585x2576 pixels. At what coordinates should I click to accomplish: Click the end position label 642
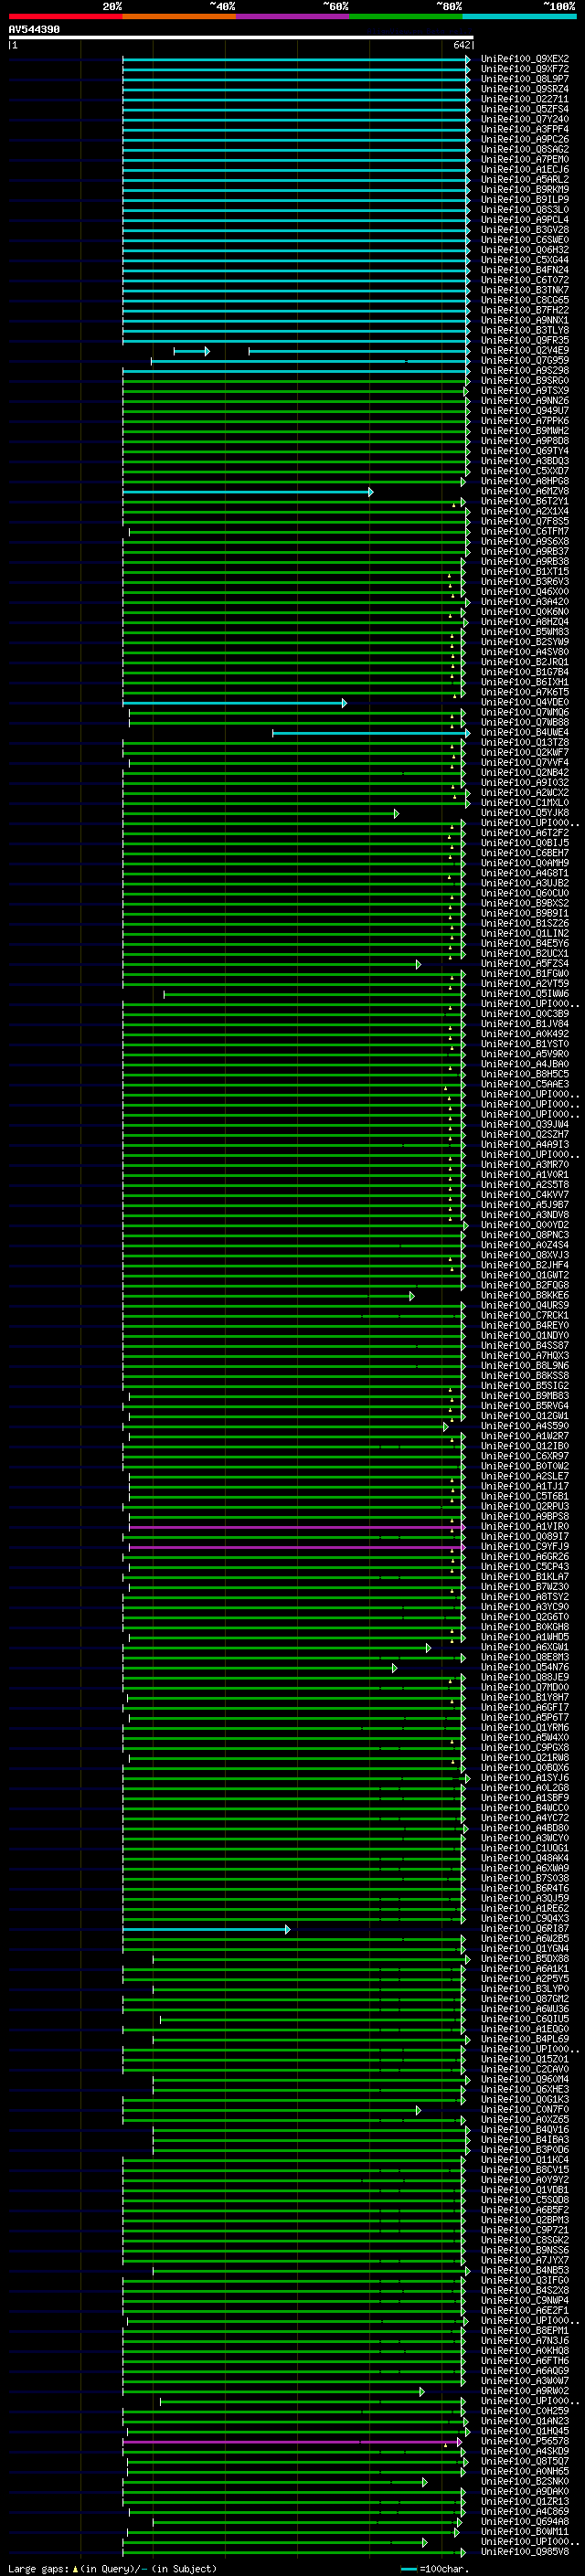[461, 45]
